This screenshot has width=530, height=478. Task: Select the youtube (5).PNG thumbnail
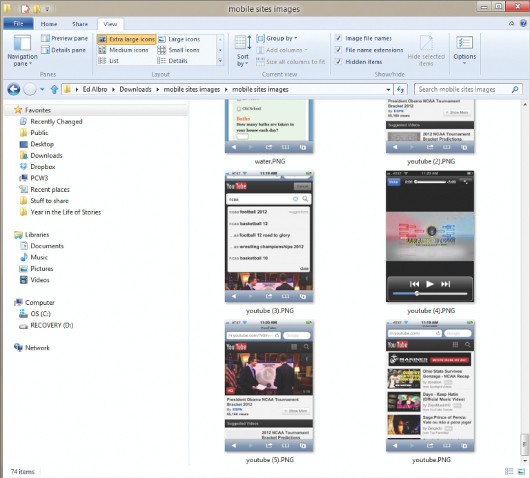pos(269,386)
